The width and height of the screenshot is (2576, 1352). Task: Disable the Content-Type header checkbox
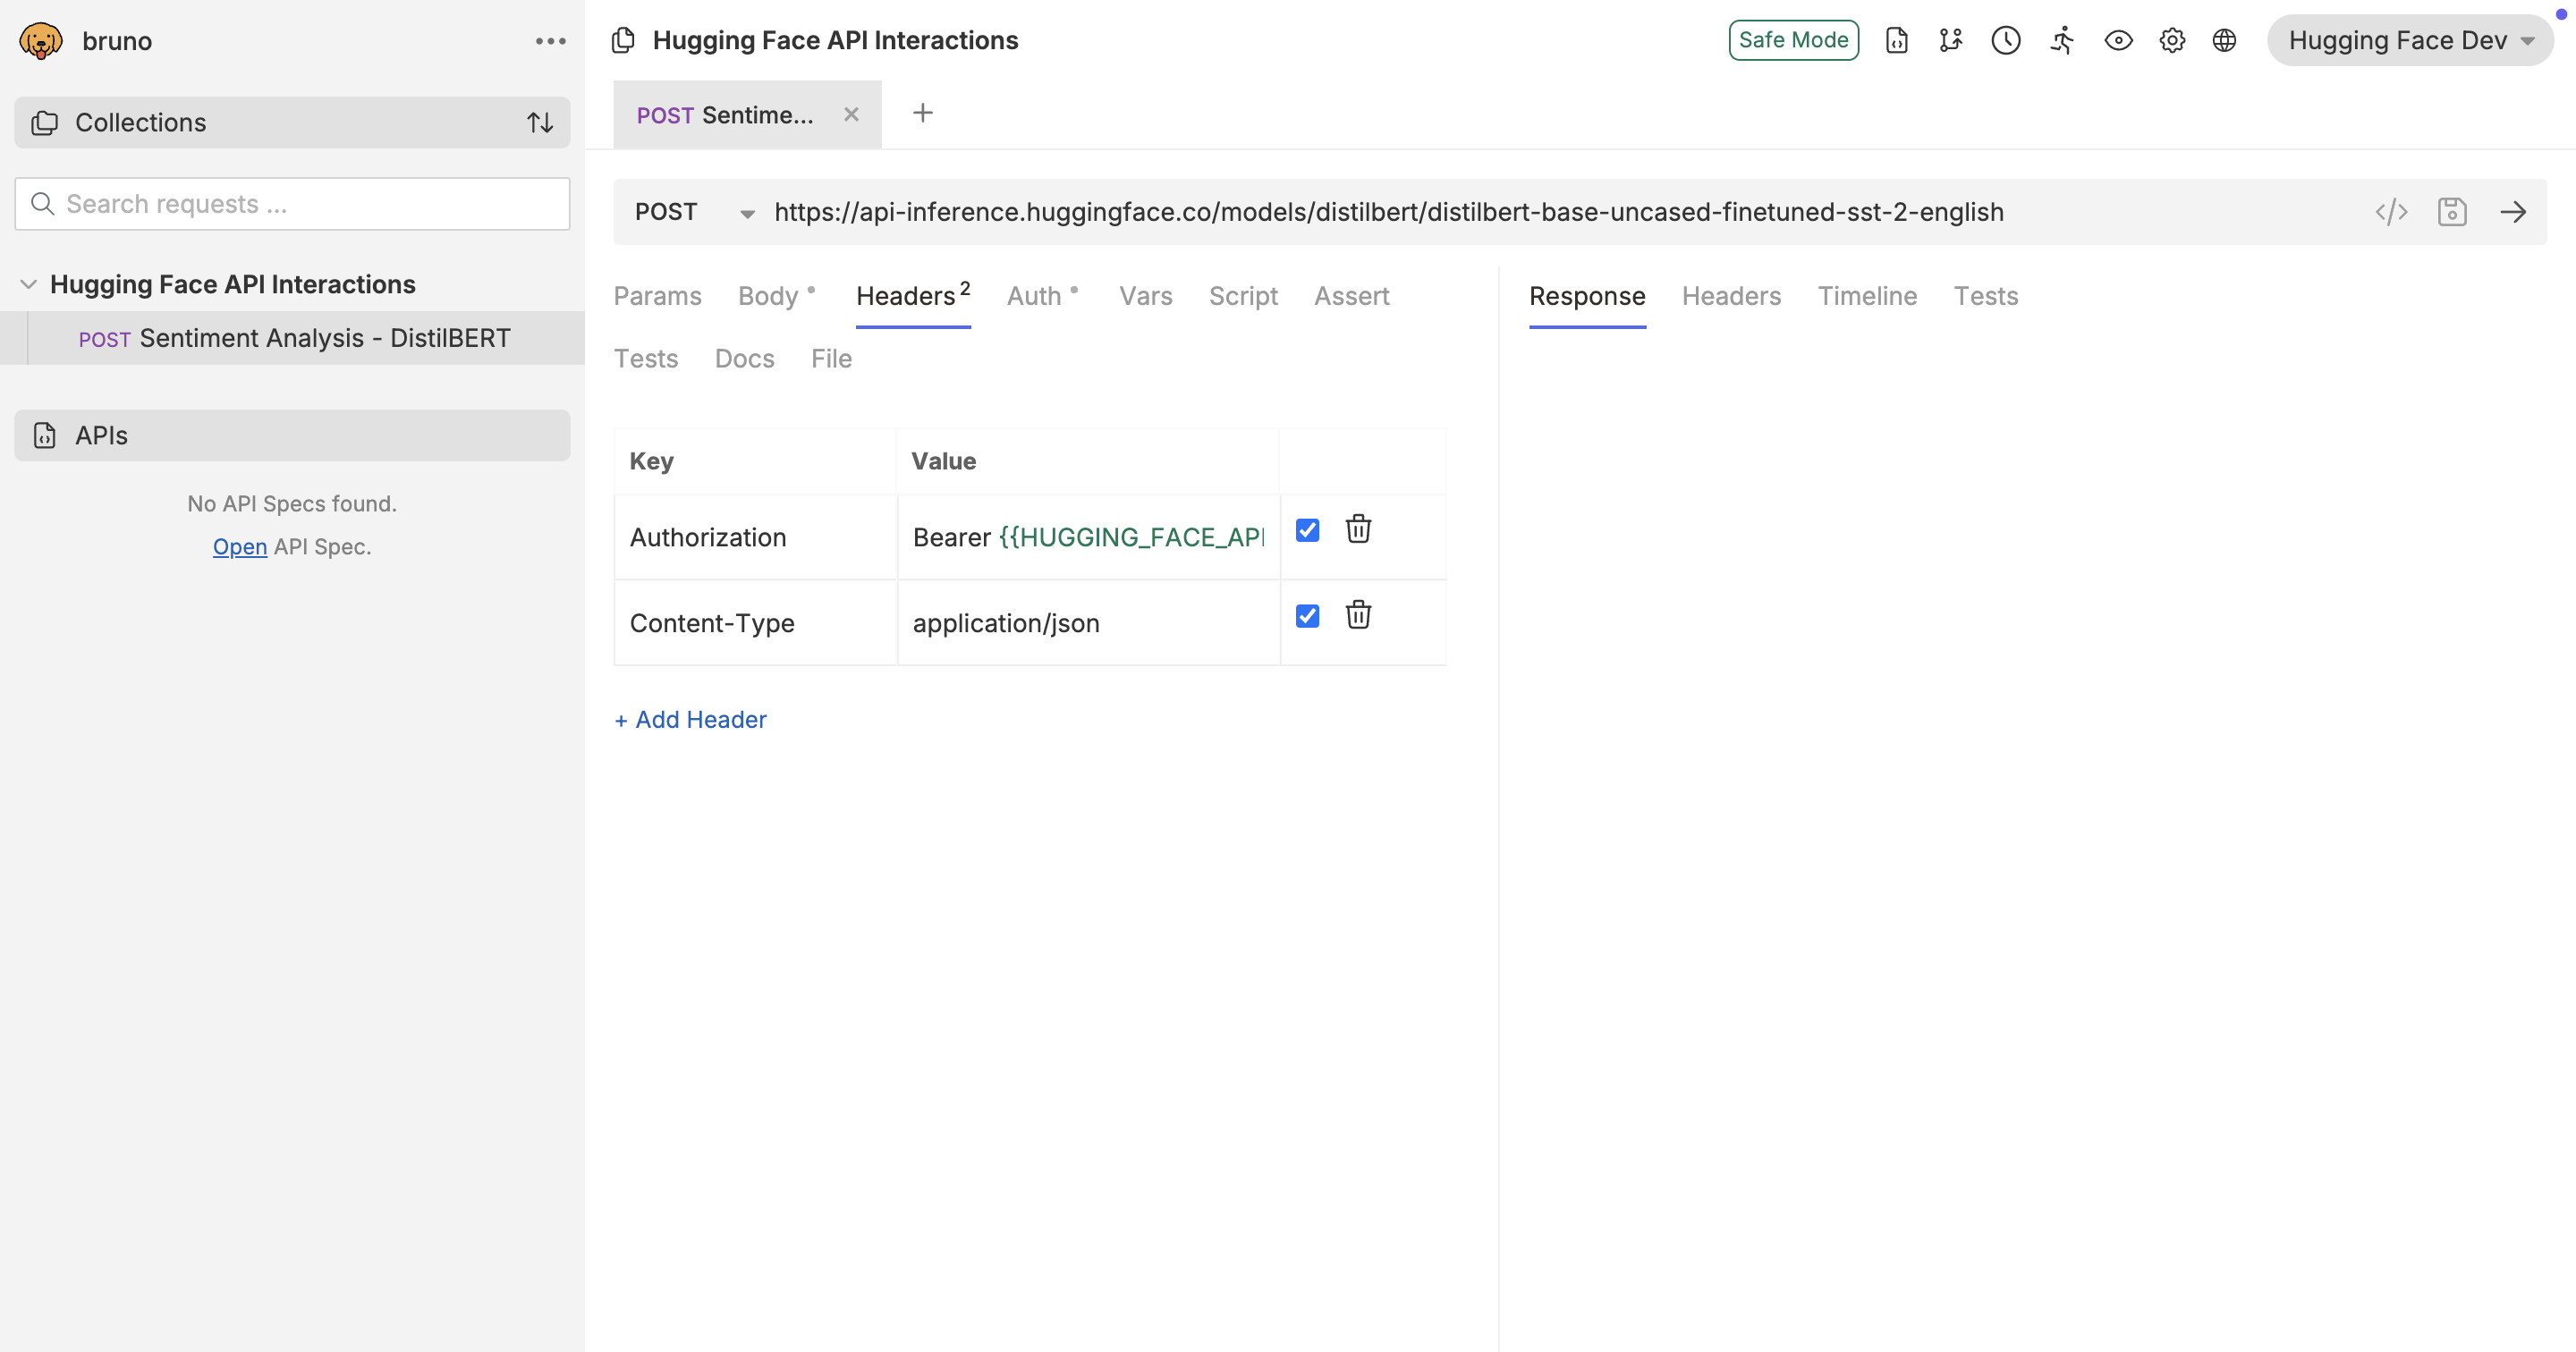point(1307,616)
